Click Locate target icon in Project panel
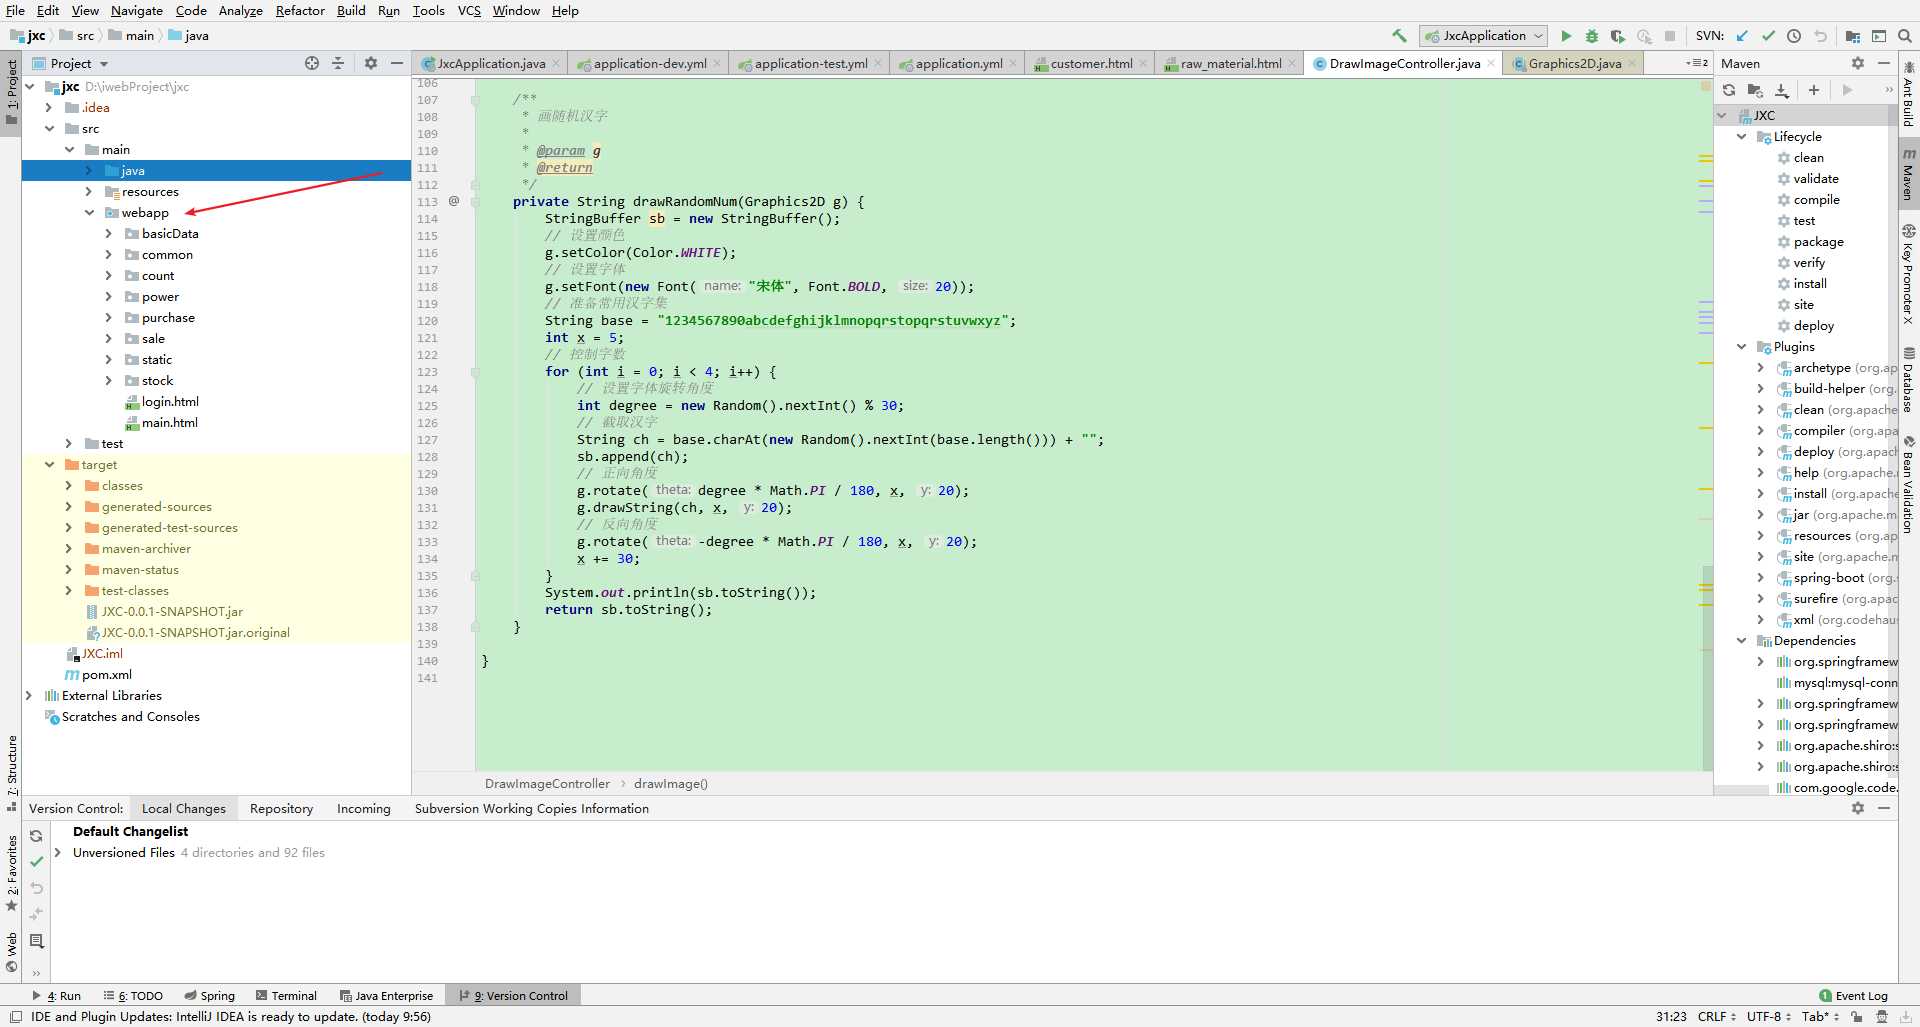The image size is (1920, 1027). 312,63
